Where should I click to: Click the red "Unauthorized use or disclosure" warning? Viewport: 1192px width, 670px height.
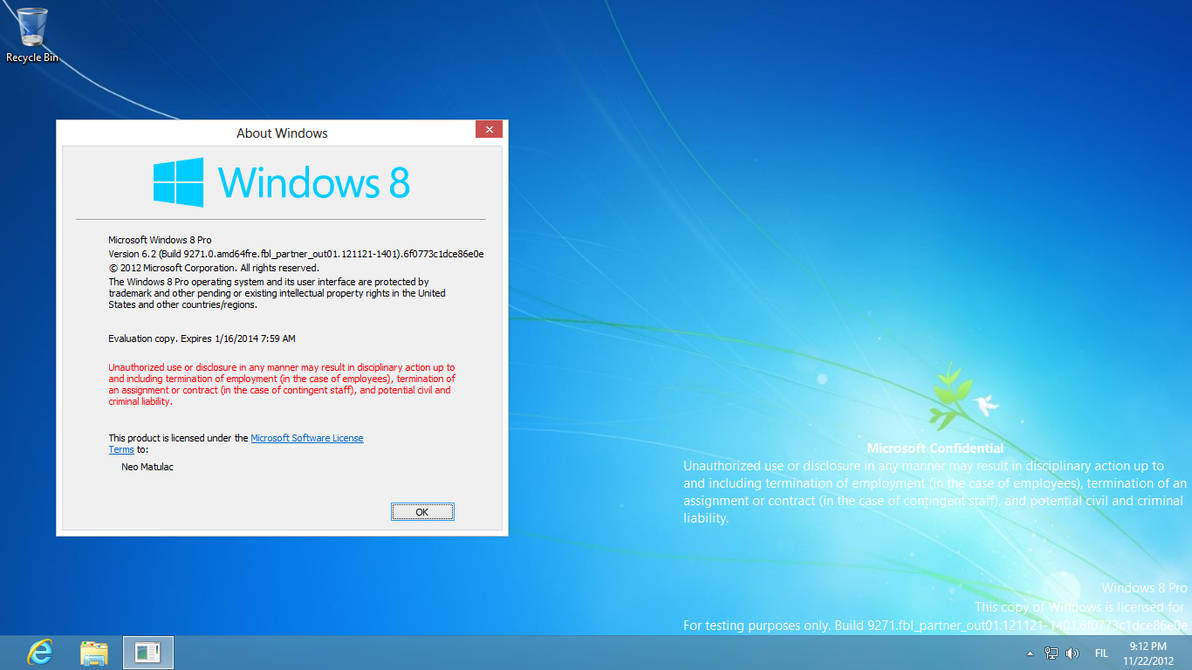(x=282, y=384)
